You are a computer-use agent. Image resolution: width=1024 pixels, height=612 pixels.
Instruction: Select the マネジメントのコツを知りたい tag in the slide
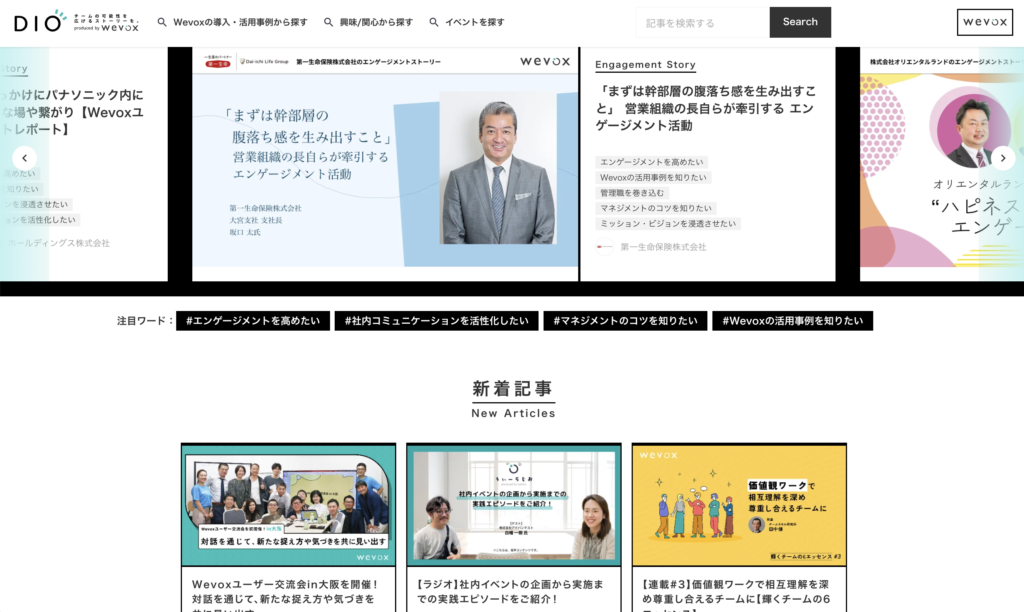tap(656, 208)
